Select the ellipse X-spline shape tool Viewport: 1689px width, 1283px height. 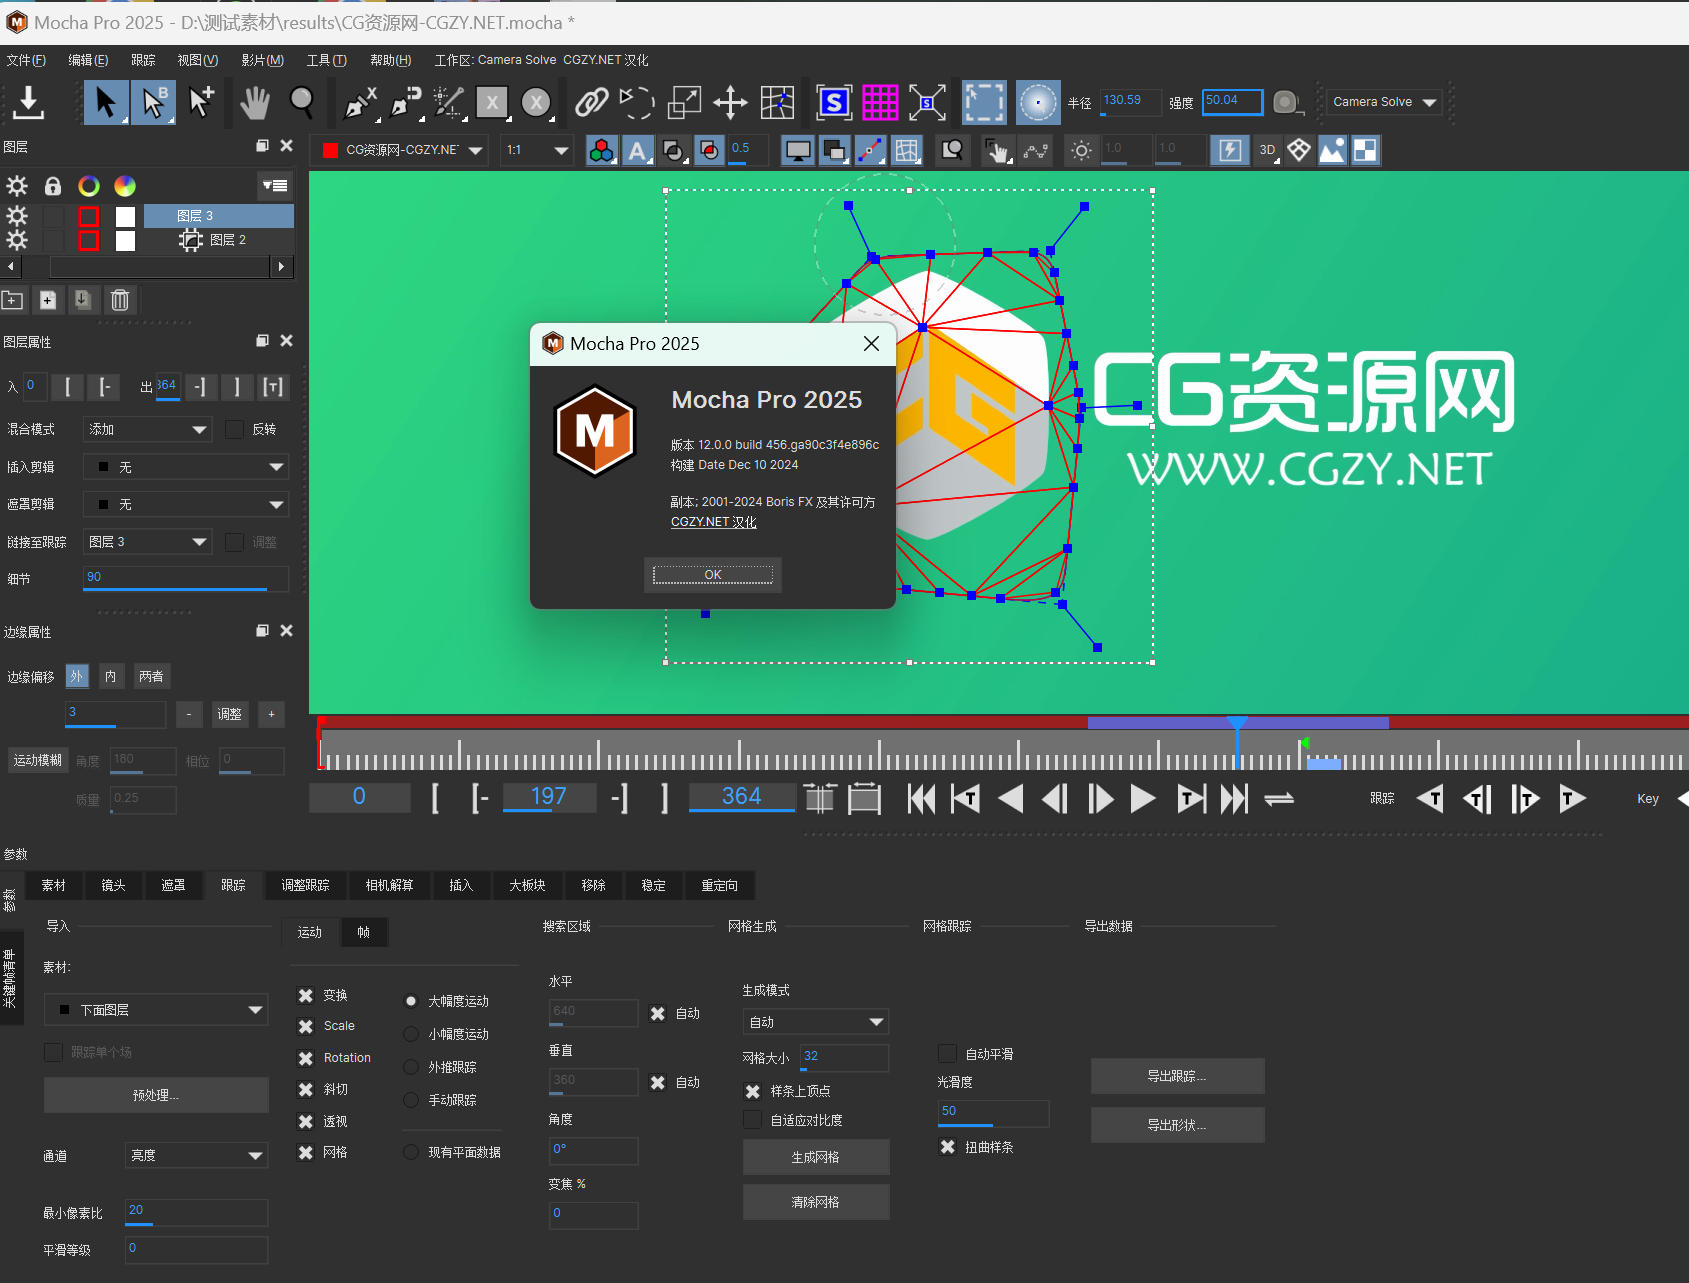pos(537,102)
